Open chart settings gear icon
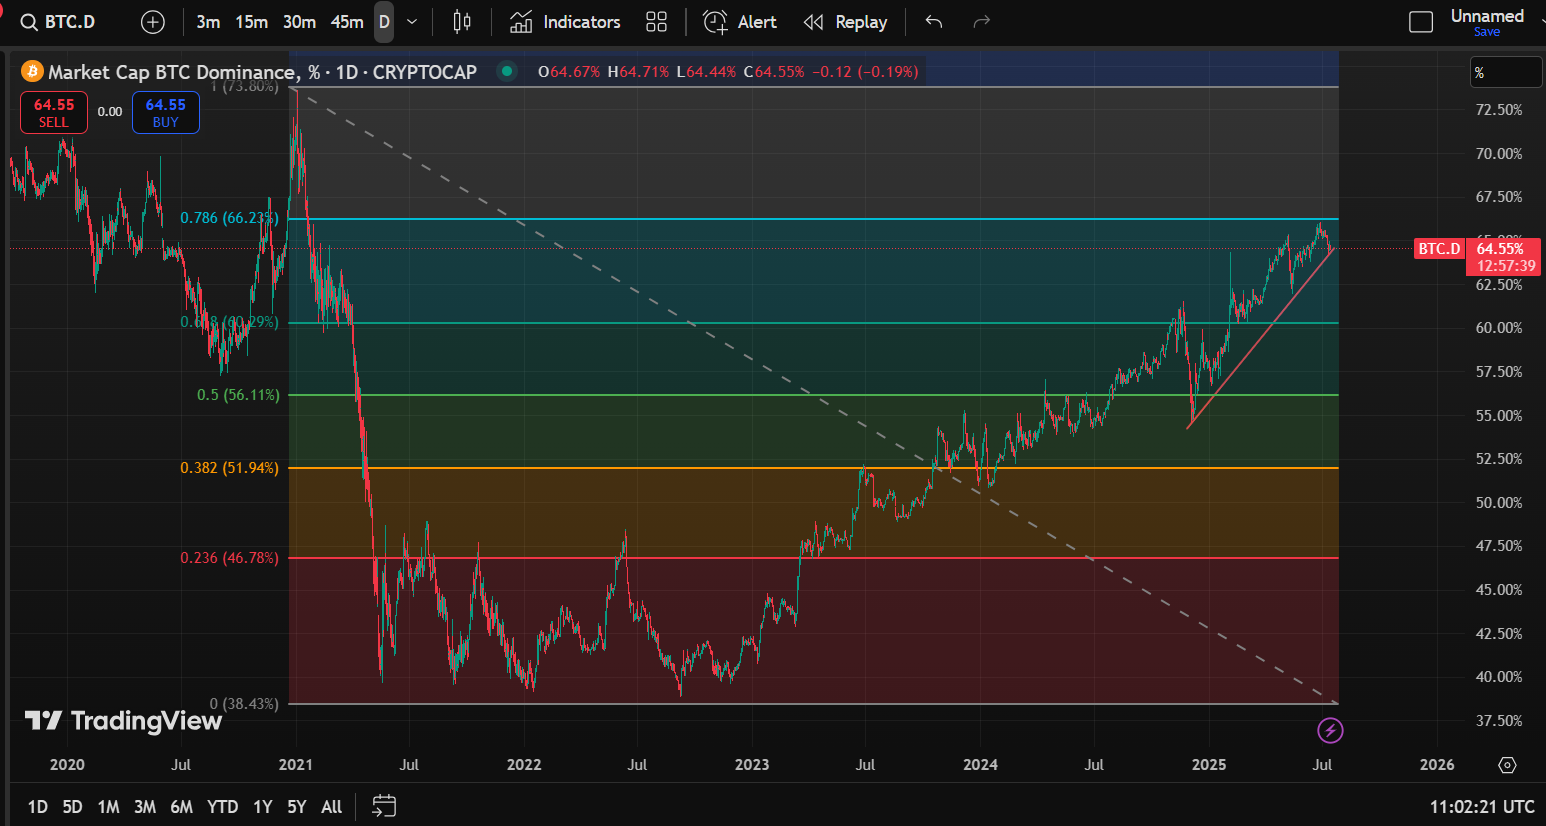The image size is (1546, 826). coord(1507,765)
